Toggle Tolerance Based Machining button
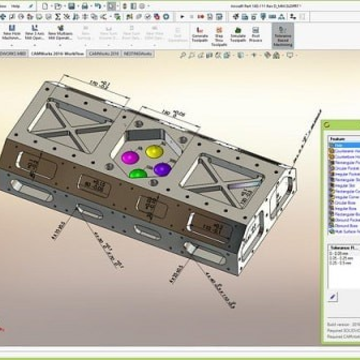The width and height of the screenshot is (360, 360). click(283, 36)
